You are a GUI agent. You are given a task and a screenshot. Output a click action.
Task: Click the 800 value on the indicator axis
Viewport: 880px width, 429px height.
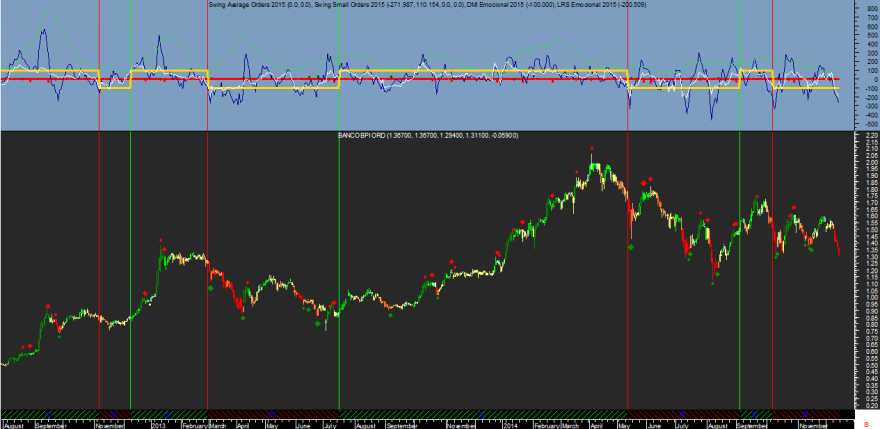tap(872, 8)
